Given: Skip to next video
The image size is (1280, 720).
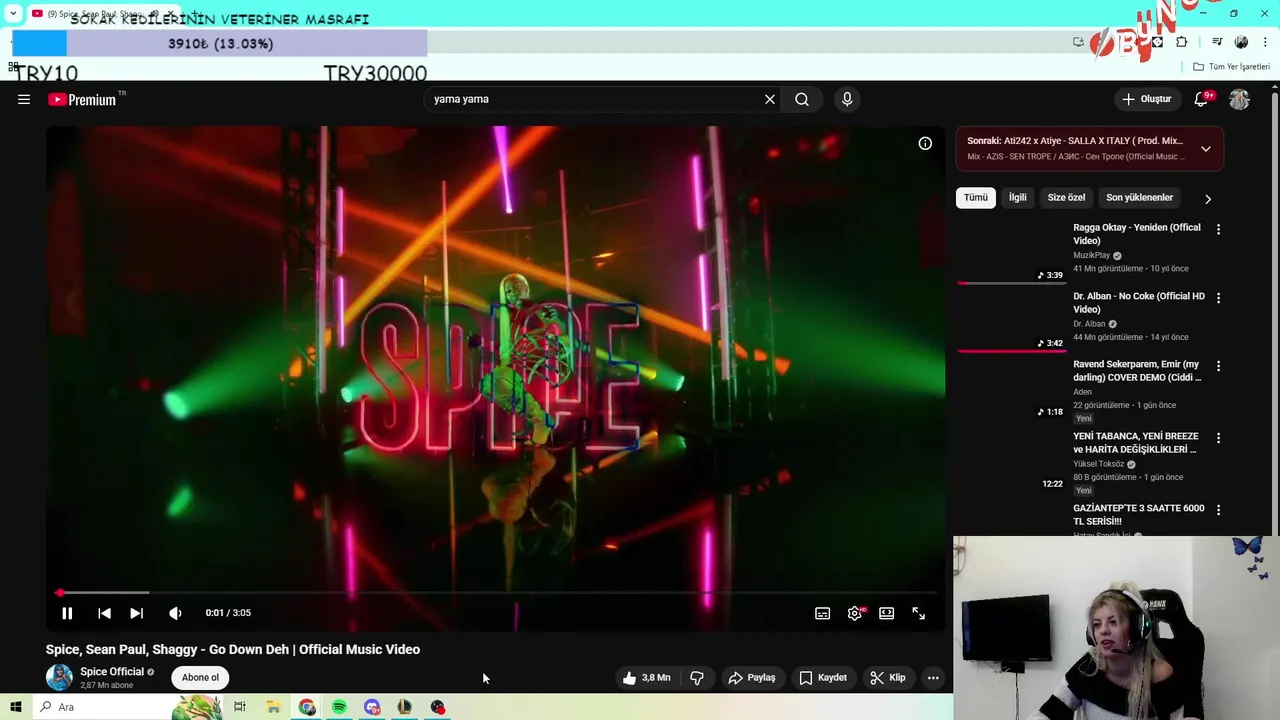Looking at the screenshot, I should (137, 613).
